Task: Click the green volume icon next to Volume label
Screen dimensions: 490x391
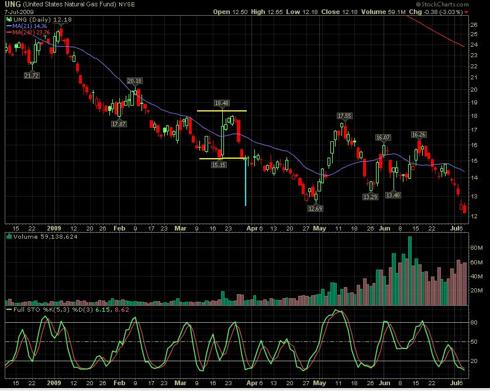Action: [9, 237]
